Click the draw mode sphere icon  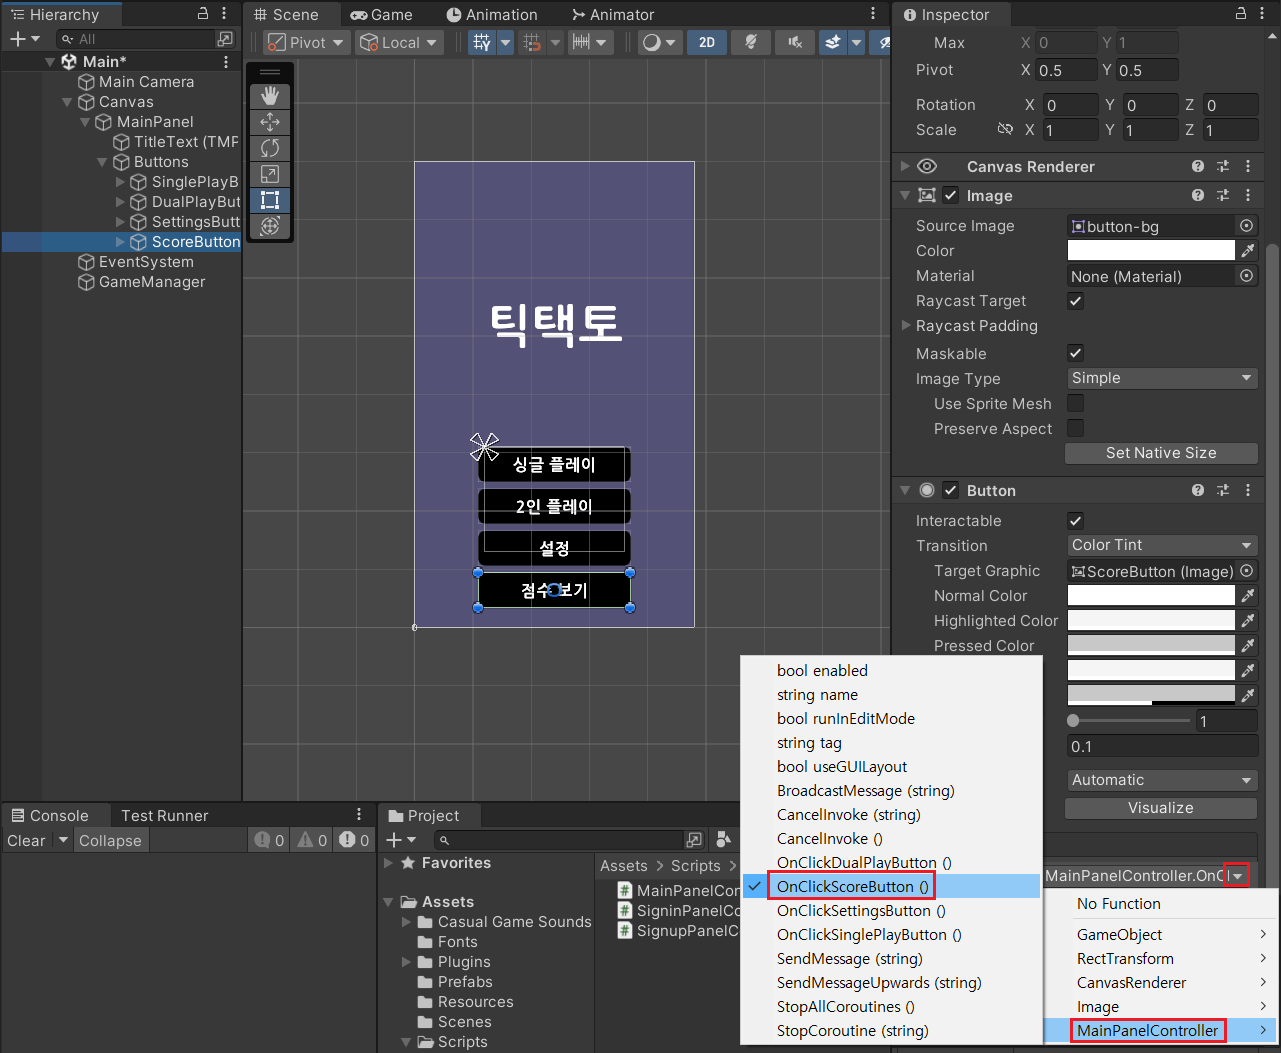coord(652,42)
